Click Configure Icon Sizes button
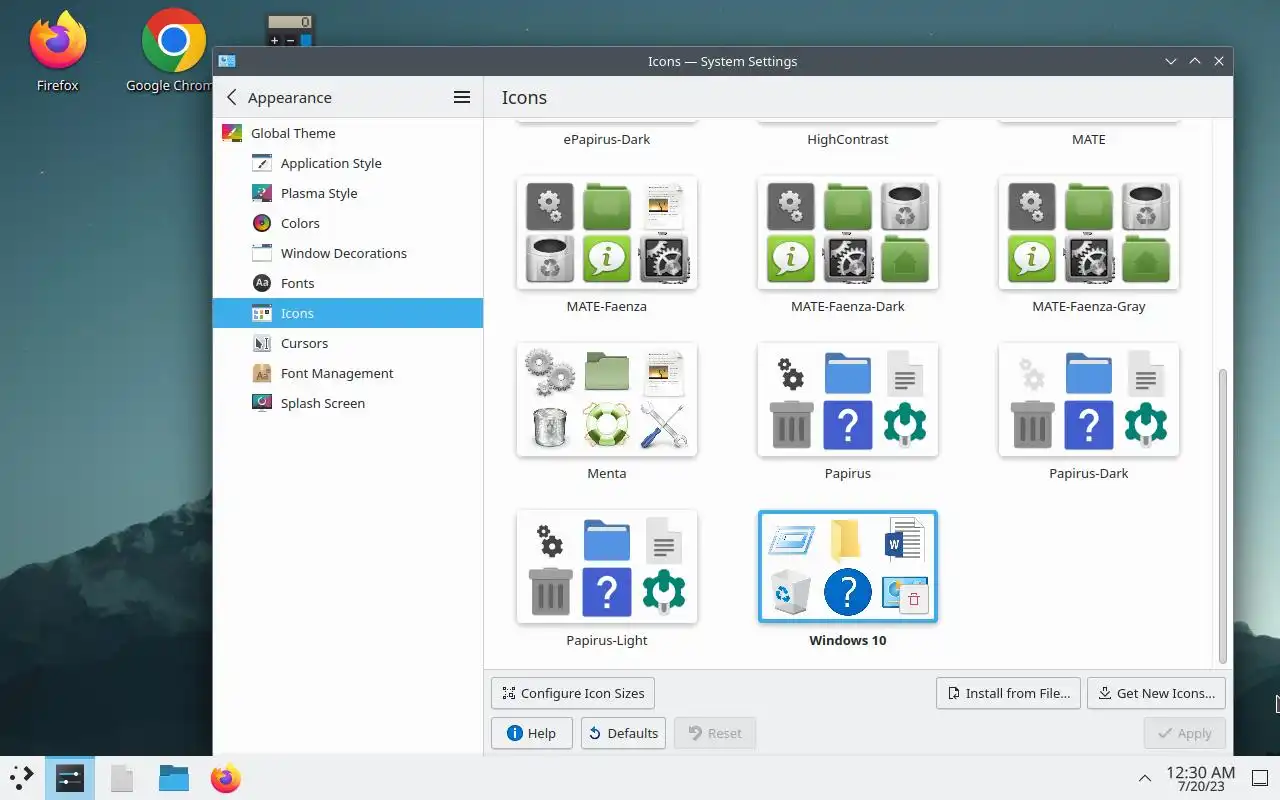The image size is (1280, 800). [573, 693]
